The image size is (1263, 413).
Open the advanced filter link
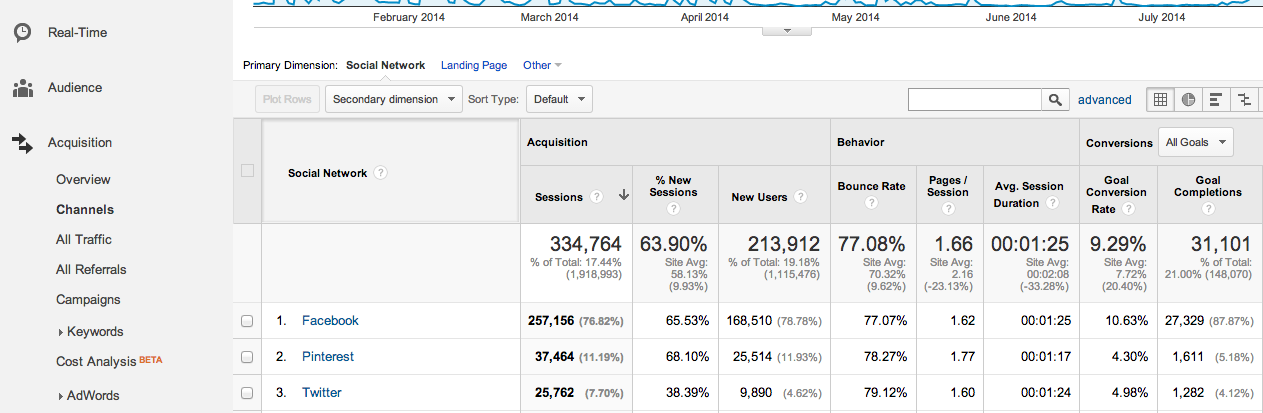click(1104, 100)
